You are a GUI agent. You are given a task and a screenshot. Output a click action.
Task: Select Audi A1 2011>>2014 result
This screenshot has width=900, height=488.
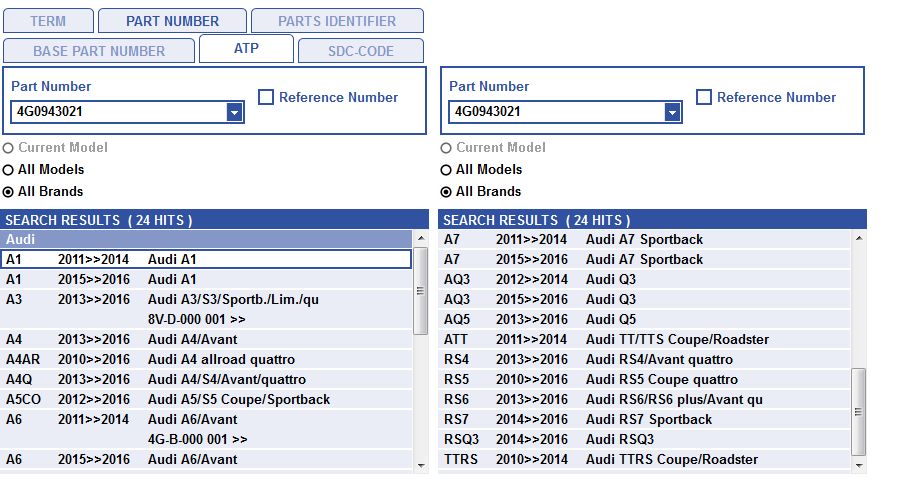[206, 260]
